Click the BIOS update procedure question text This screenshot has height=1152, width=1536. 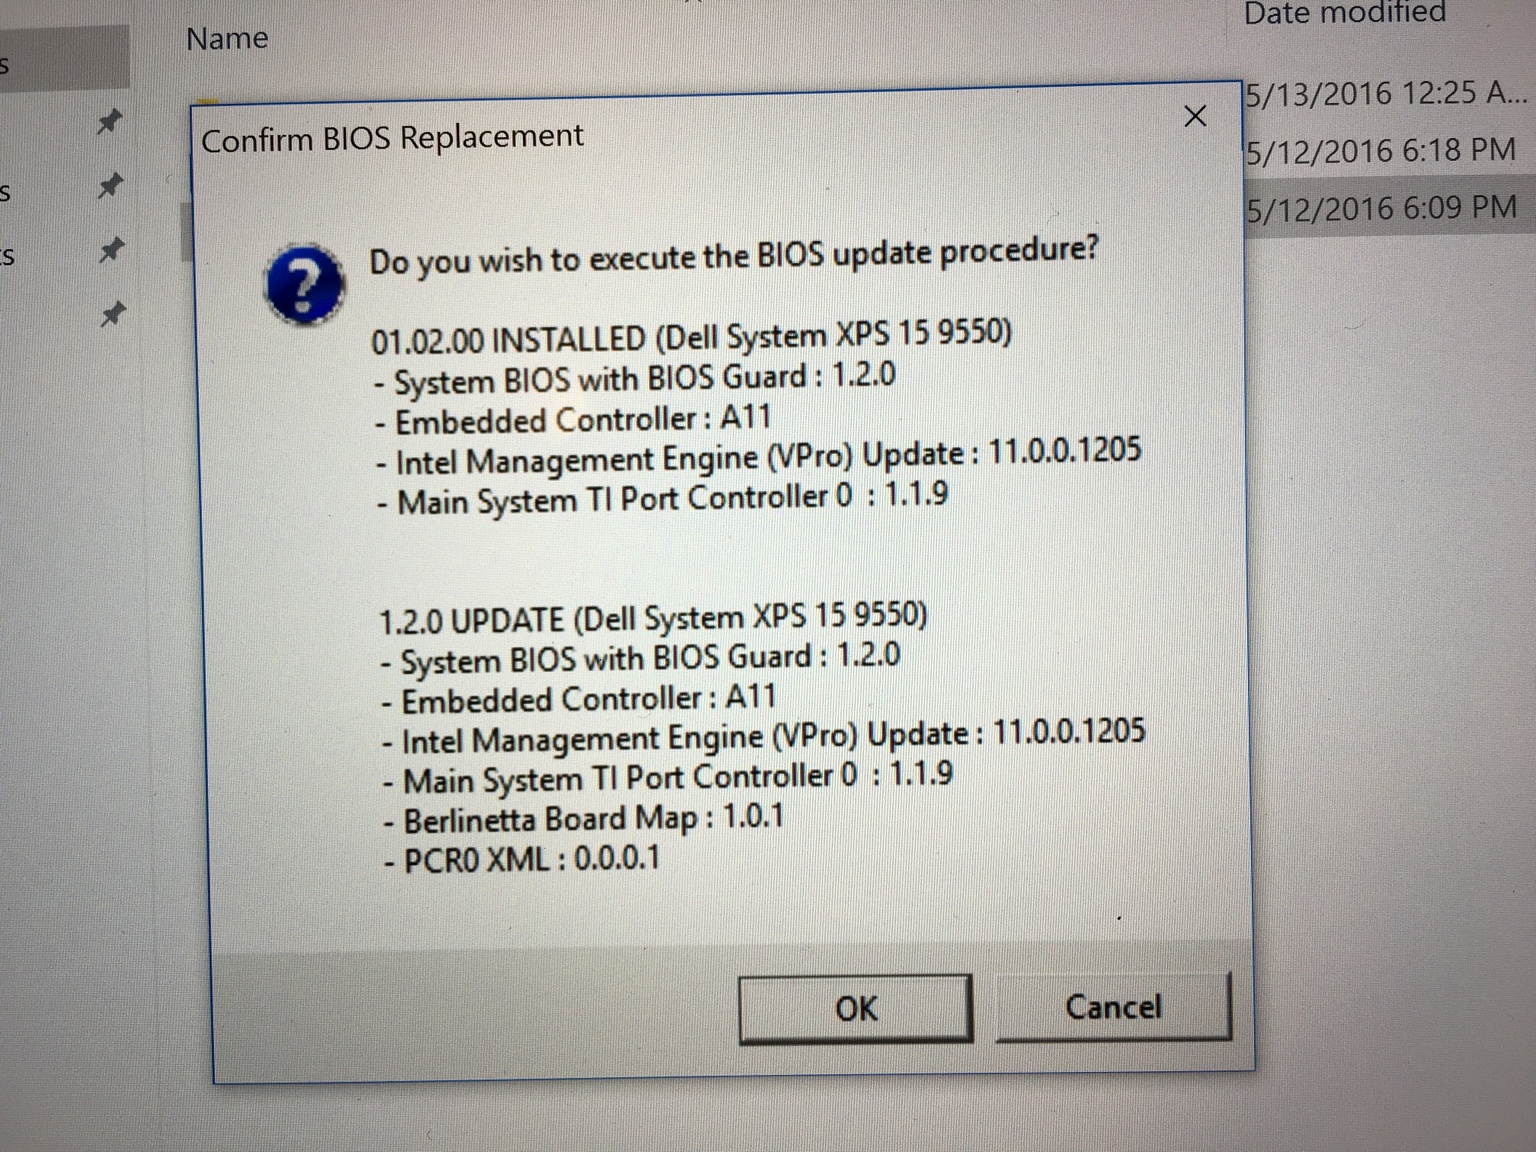(733, 255)
